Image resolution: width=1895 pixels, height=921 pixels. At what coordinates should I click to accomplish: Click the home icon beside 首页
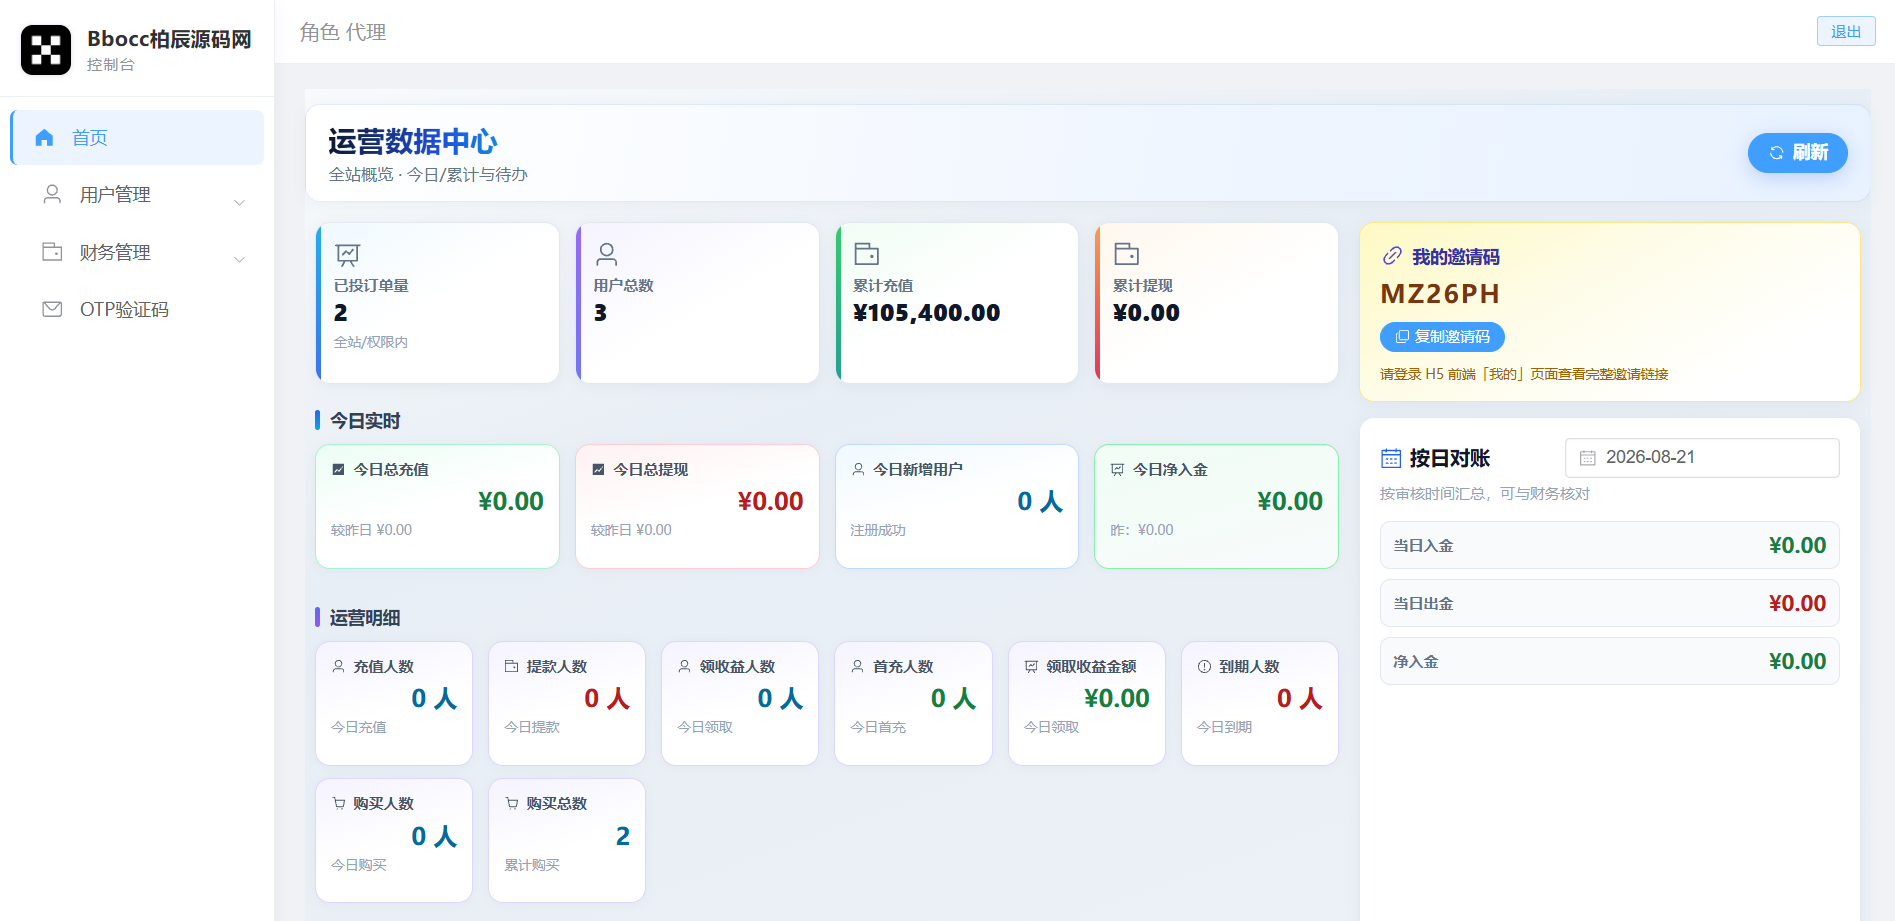[x=44, y=138]
